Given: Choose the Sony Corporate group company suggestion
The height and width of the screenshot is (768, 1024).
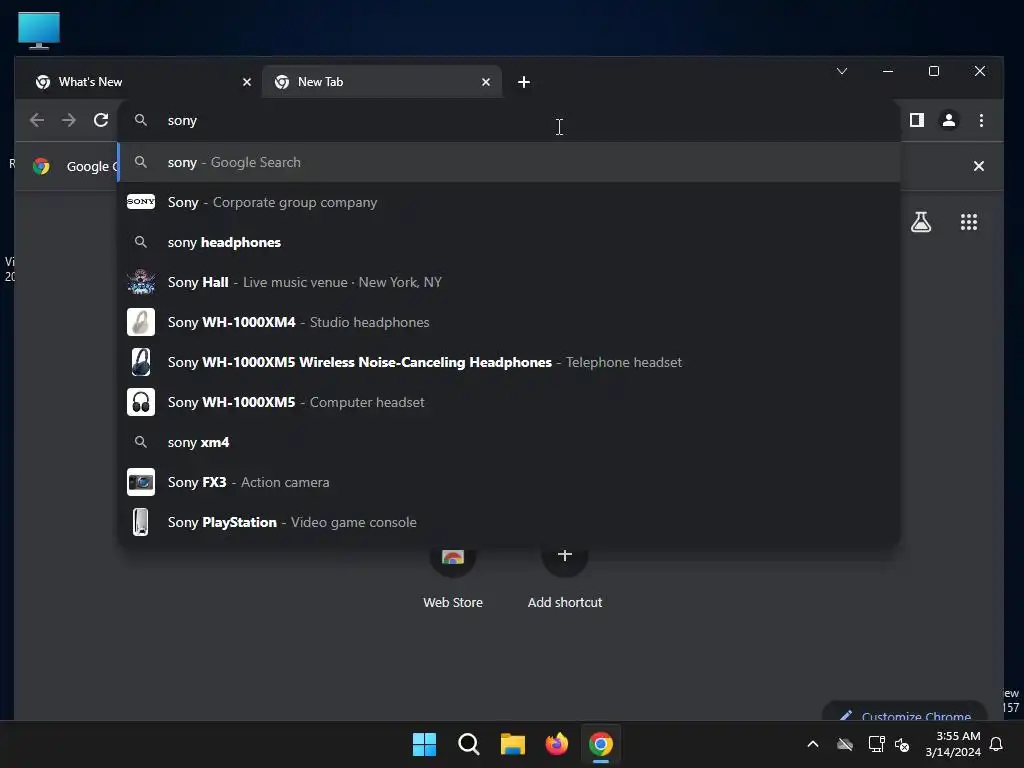Looking at the screenshot, I should click(509, 202).
